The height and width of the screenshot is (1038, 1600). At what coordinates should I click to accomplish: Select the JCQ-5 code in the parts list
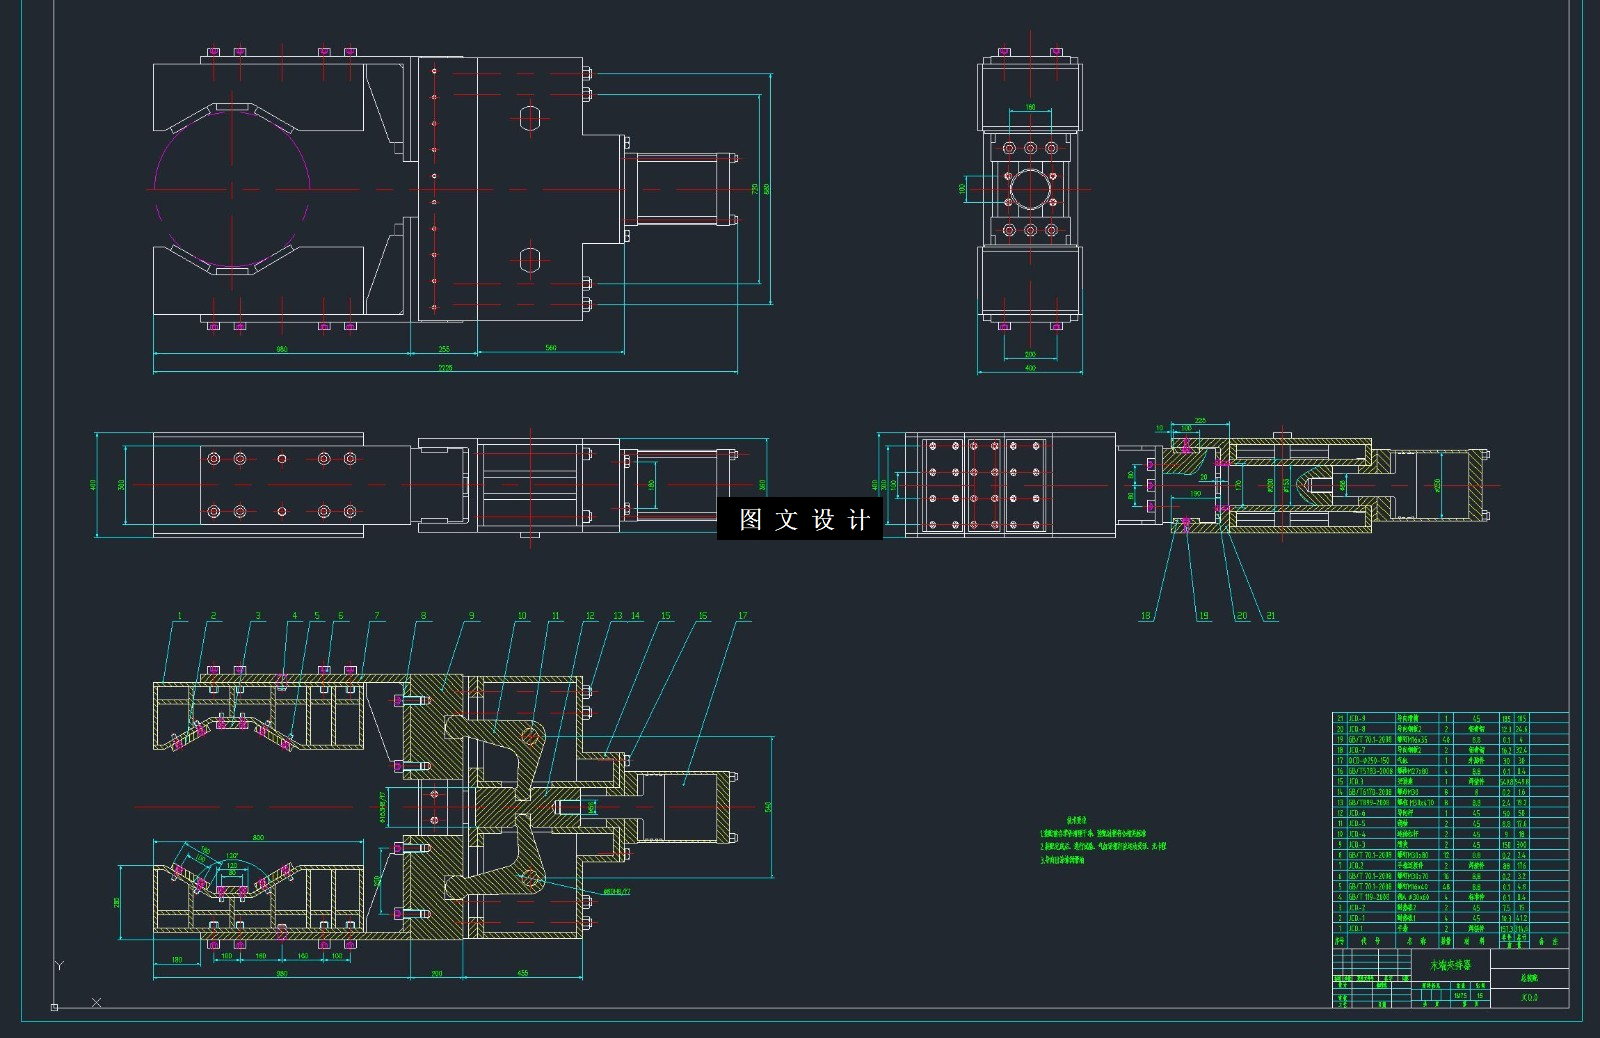[1357, 824]
